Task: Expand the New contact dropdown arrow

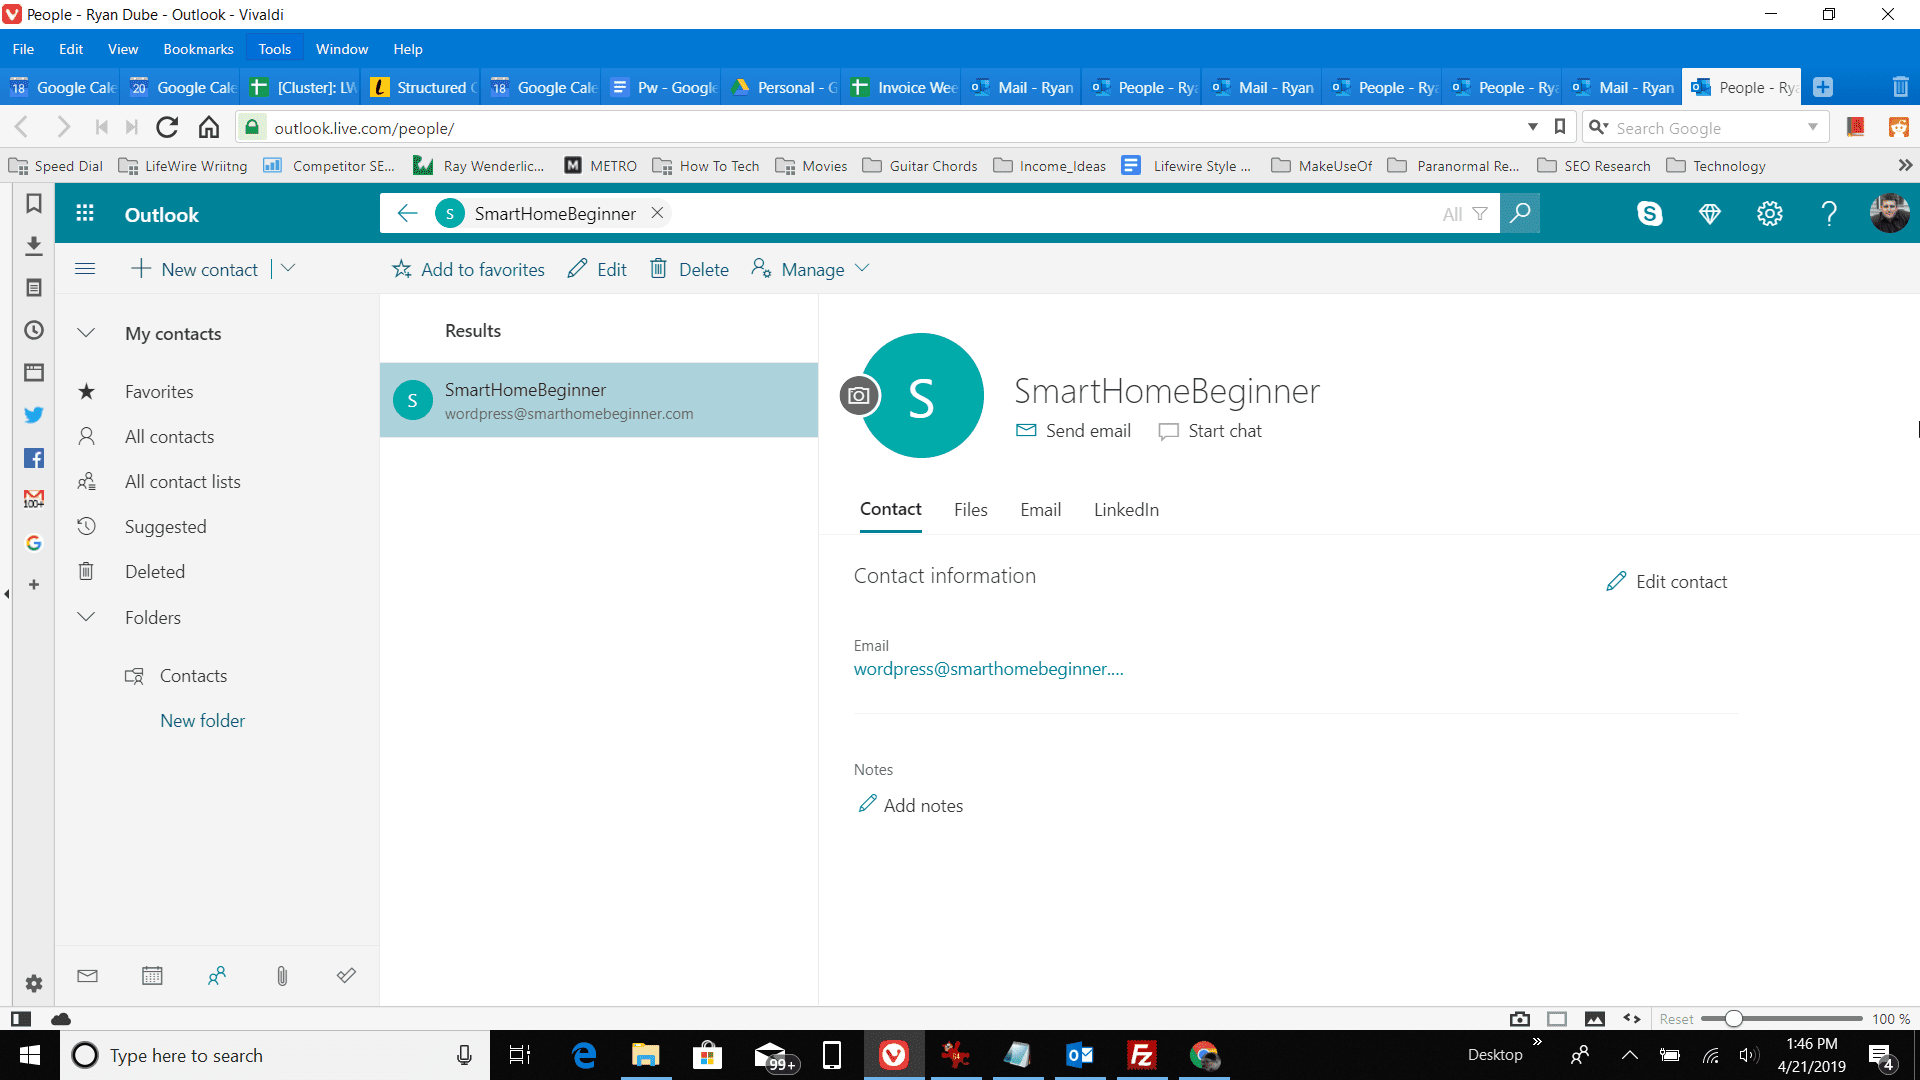Action: (288, 268)
